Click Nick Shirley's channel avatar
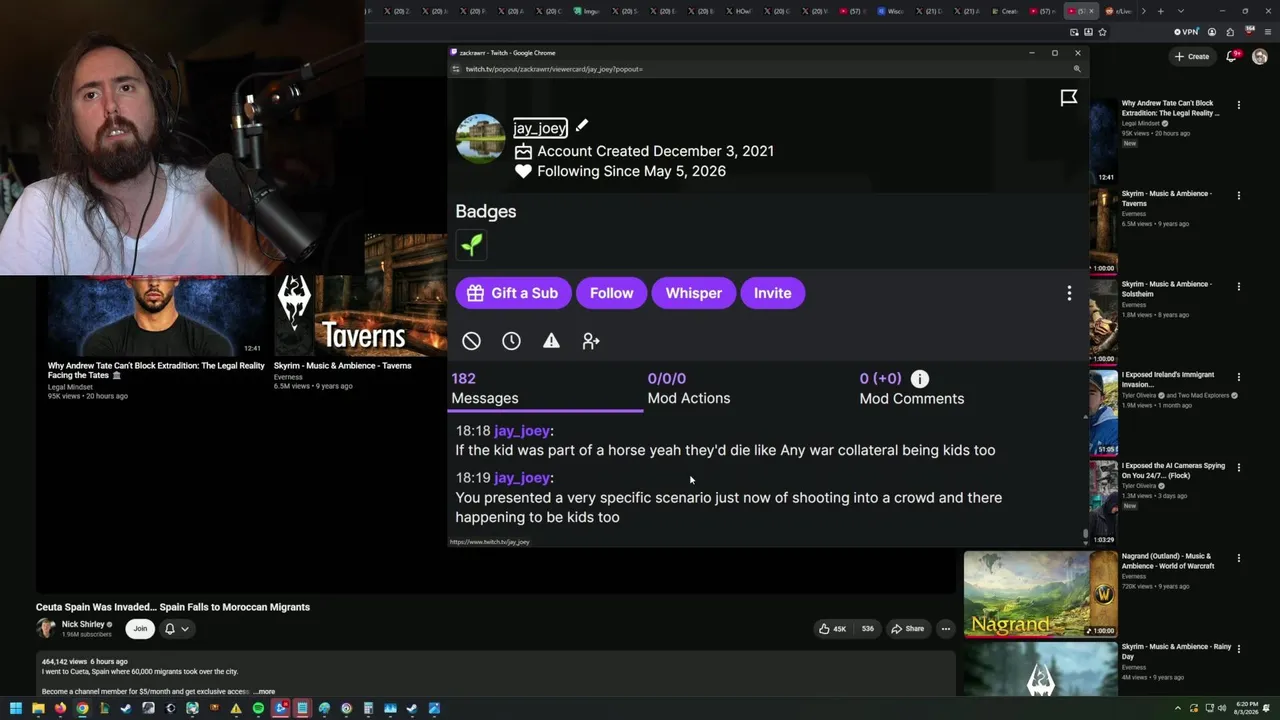 46,628
